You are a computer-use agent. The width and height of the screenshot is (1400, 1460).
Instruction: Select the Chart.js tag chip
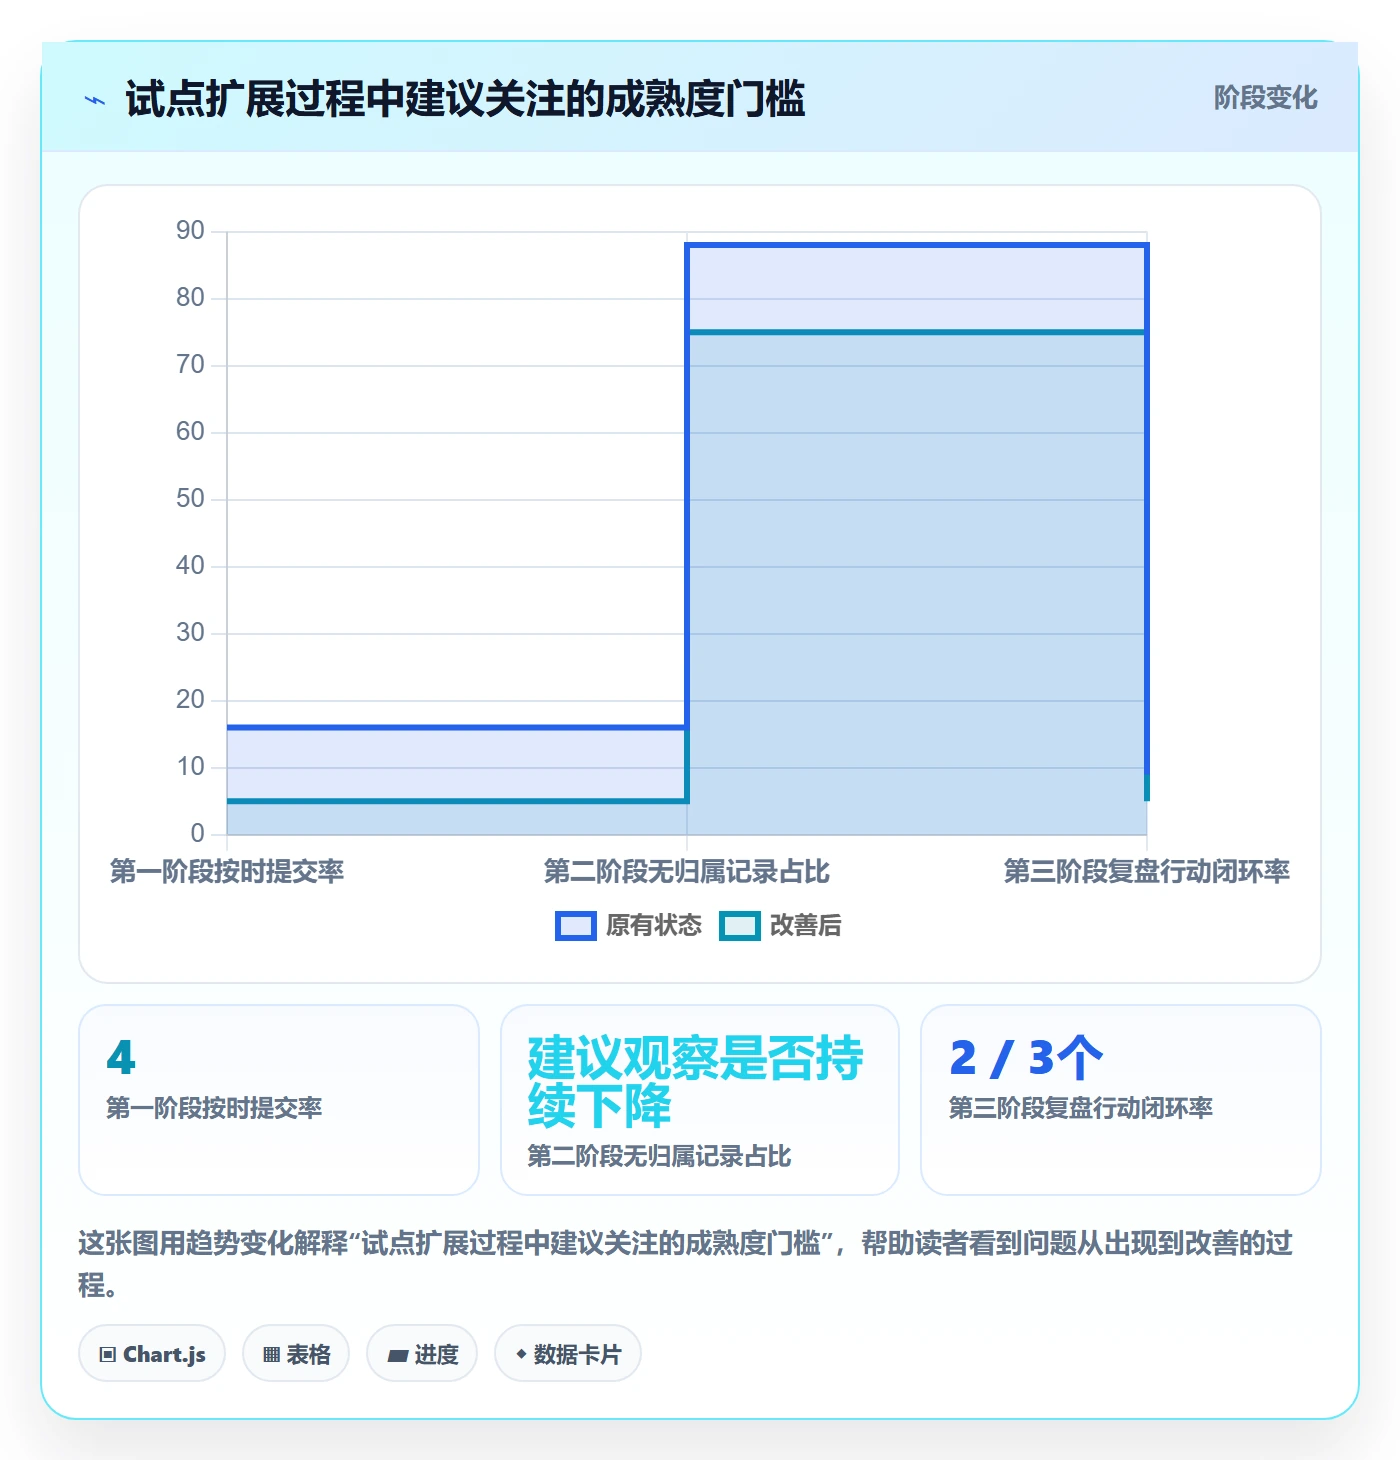(152, 1354)
